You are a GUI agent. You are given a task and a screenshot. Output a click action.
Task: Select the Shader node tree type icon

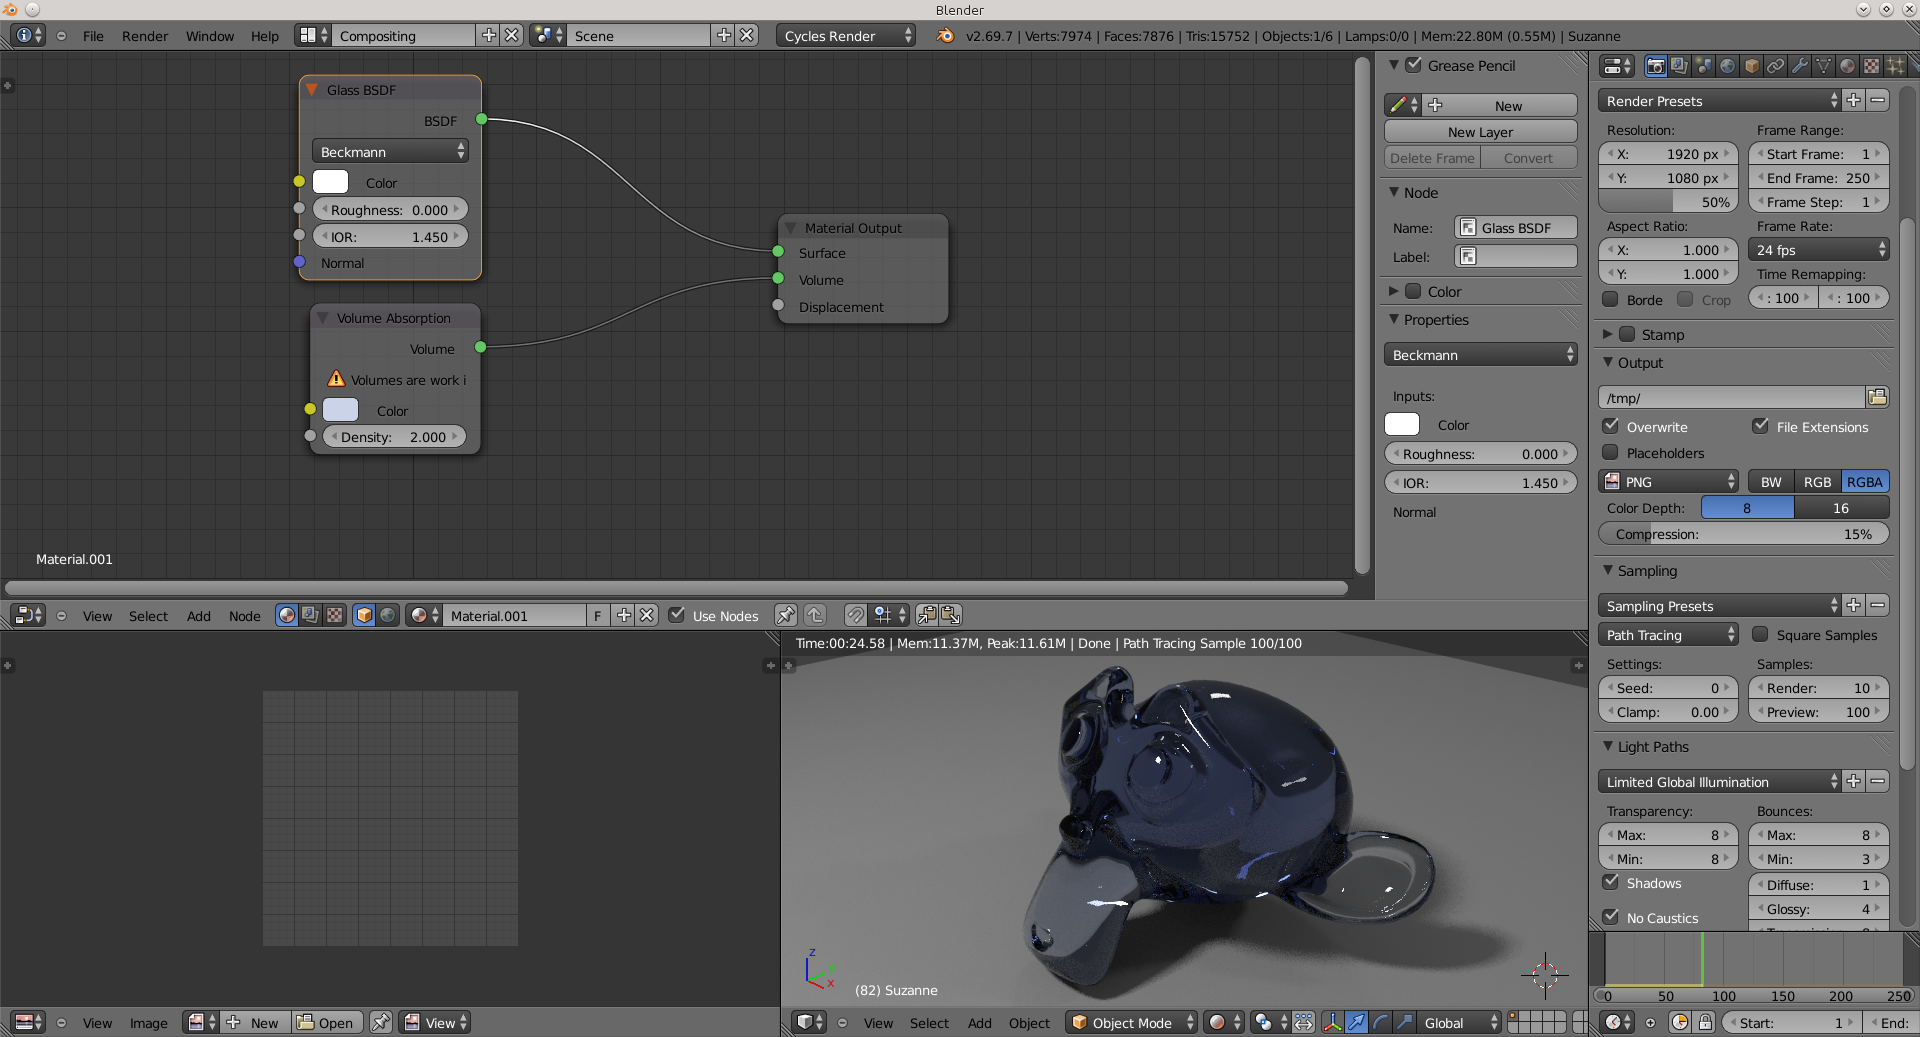287,615
